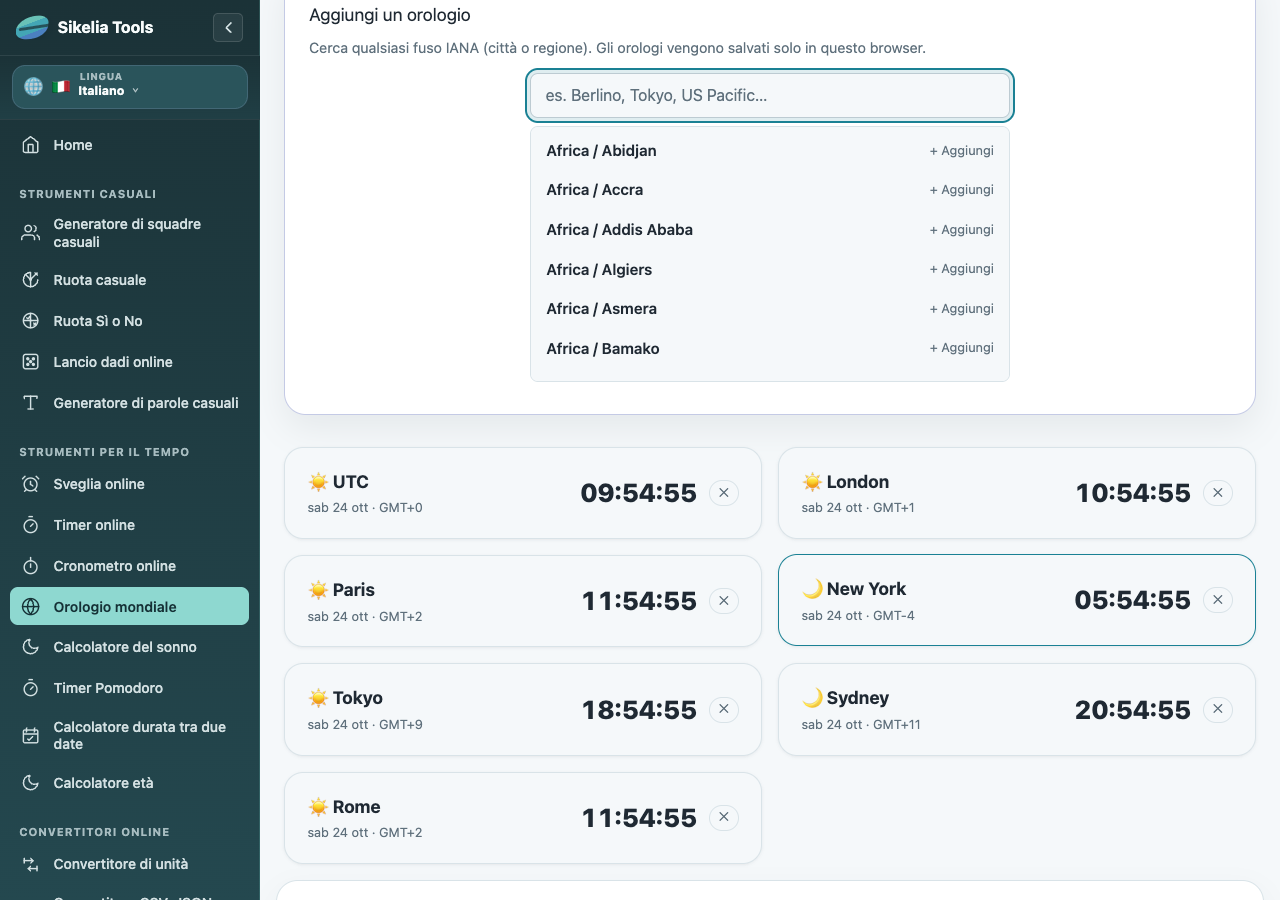Click the New York clock card title
The image size is (1280, 900).
click(x=866, y=589)
